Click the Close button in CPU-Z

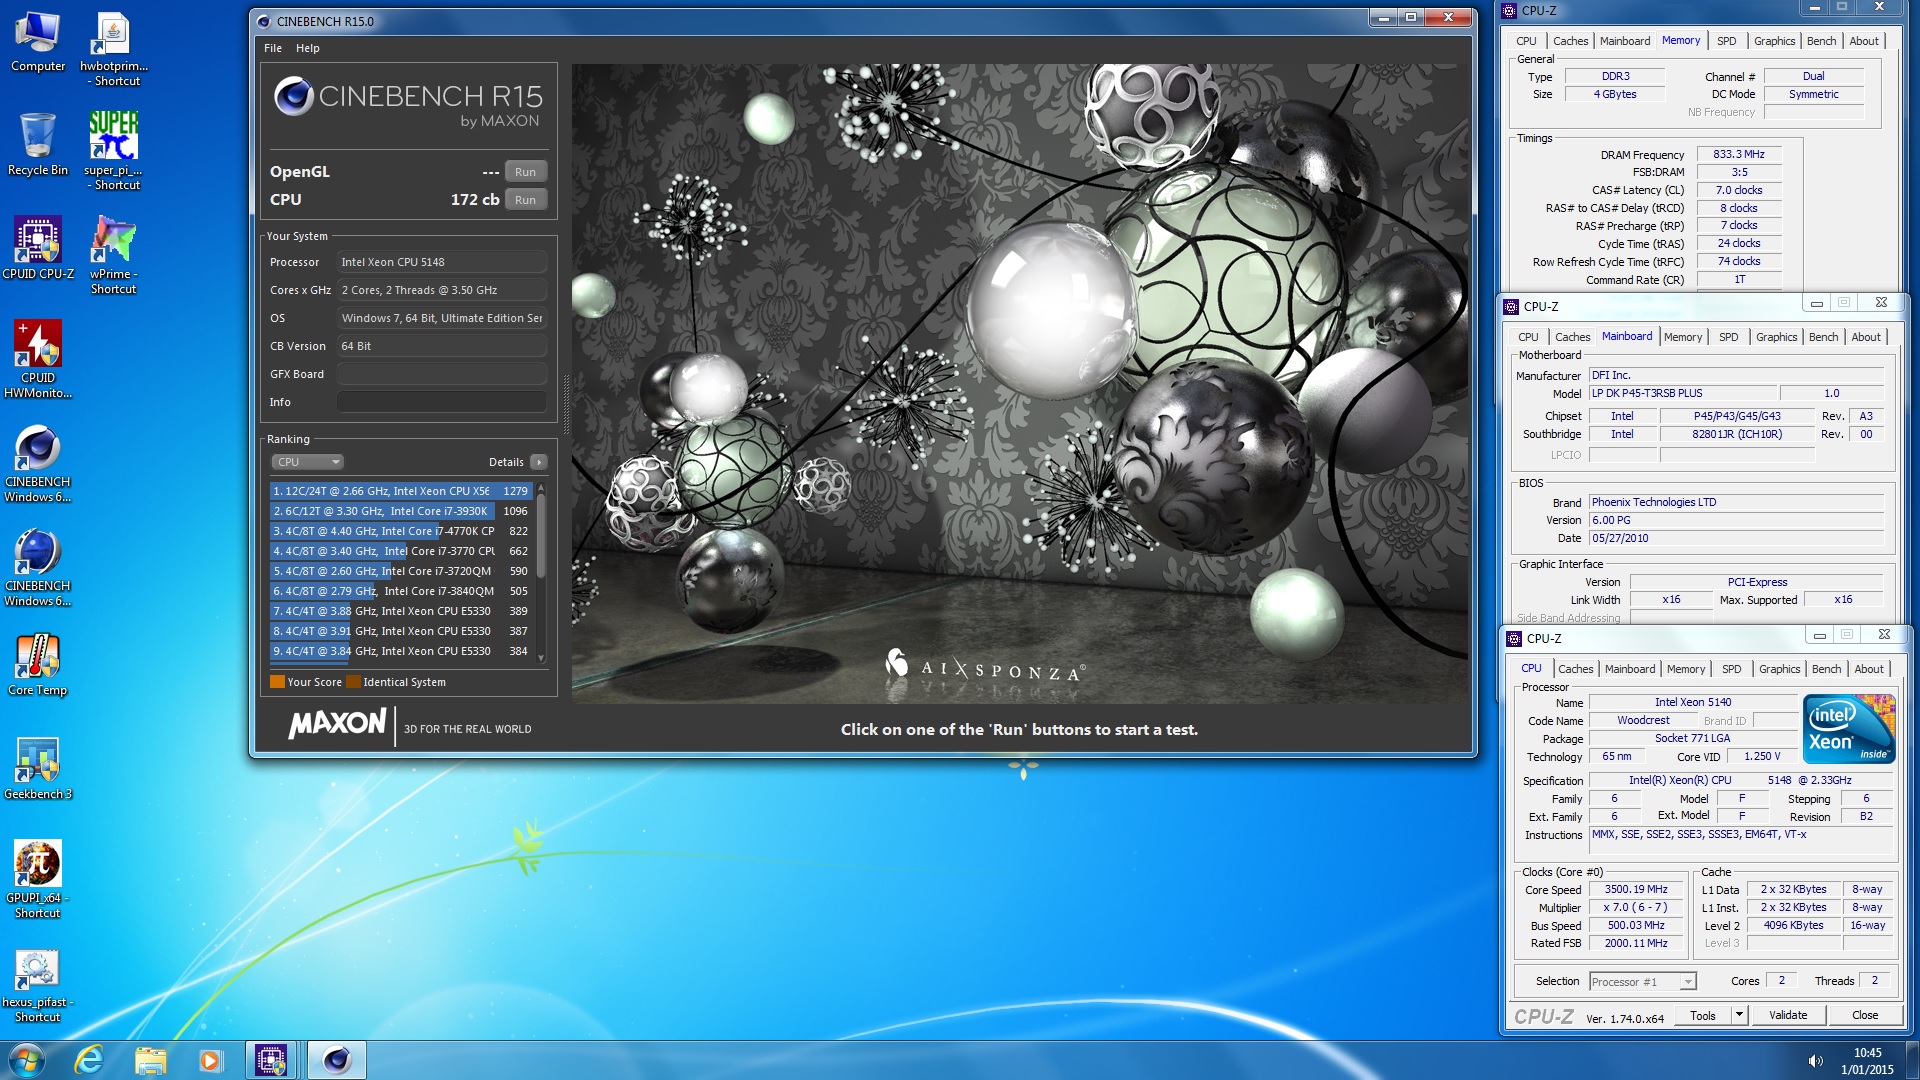tap(1865, 1015)
